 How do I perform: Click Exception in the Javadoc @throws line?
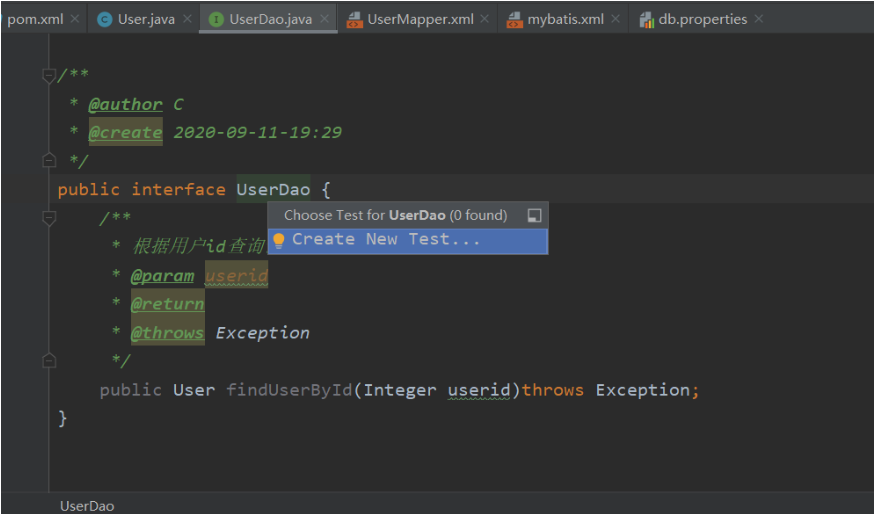coord(263,333)
